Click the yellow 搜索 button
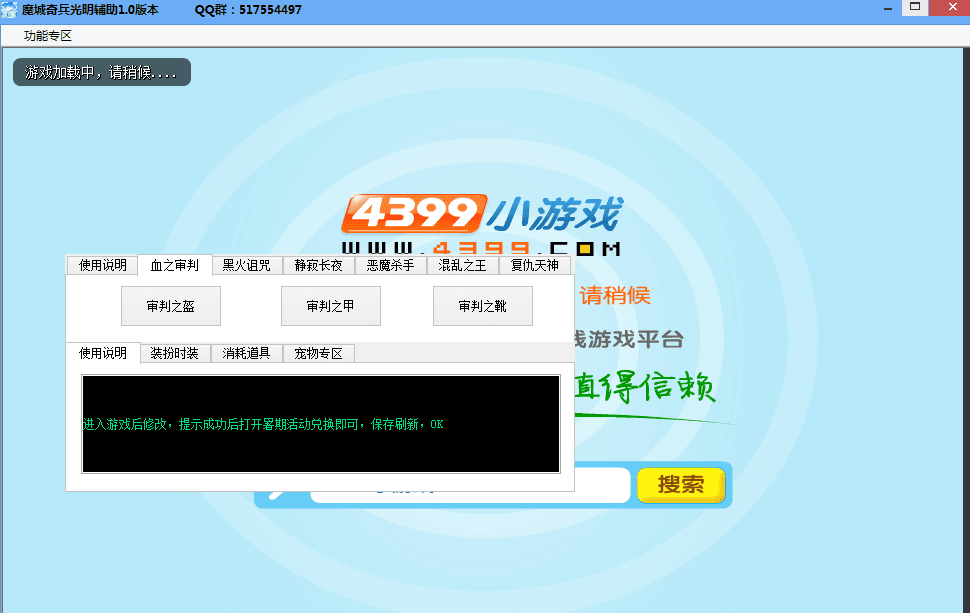 click(x=681, y=484)
